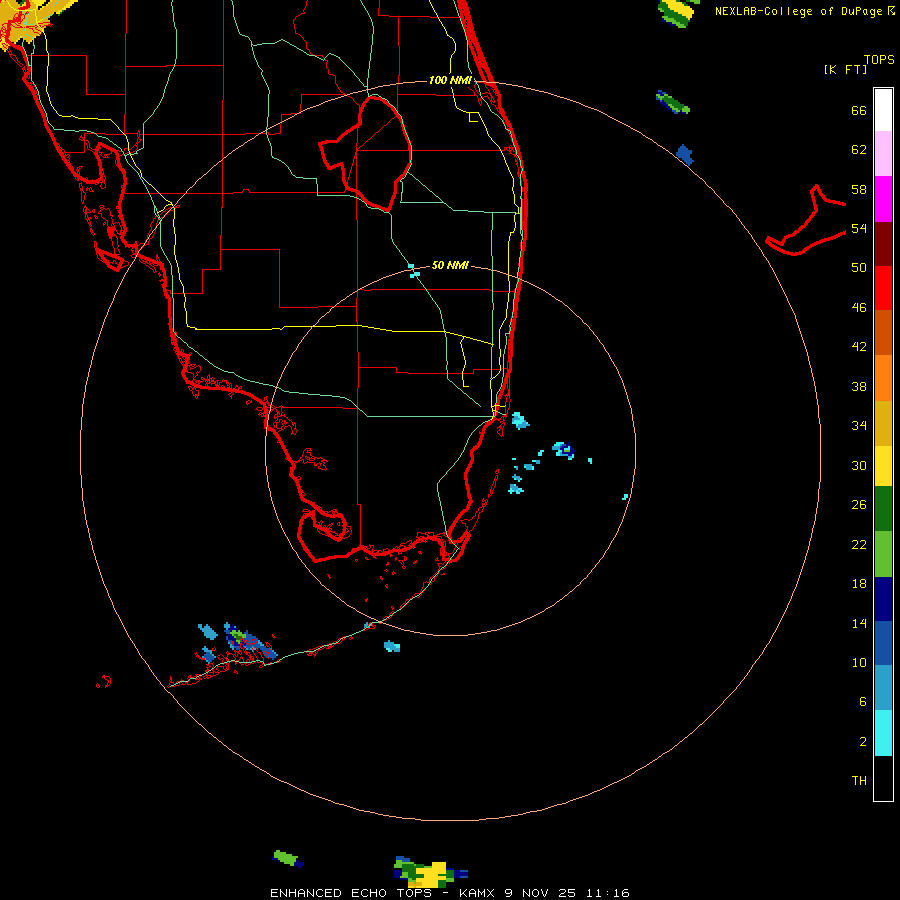Click the legend value 58
Screen dimensions: 900x900
coord(859,189)
